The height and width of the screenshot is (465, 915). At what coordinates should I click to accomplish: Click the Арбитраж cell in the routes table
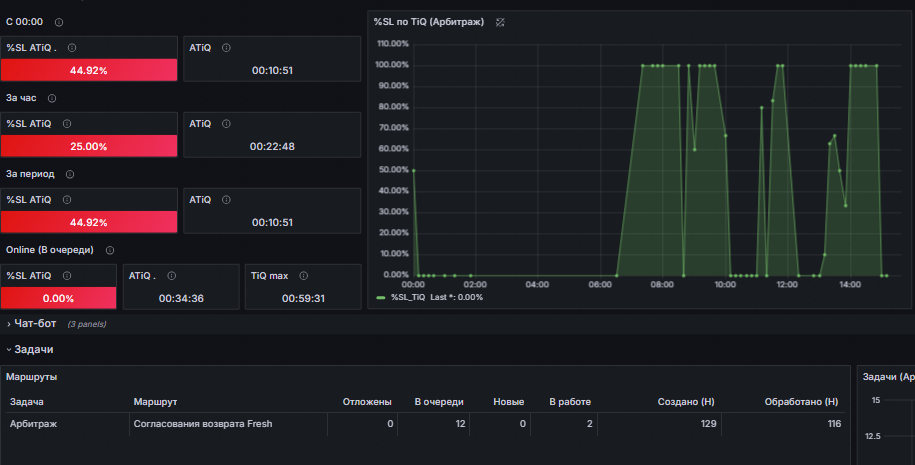coord(33,424)
